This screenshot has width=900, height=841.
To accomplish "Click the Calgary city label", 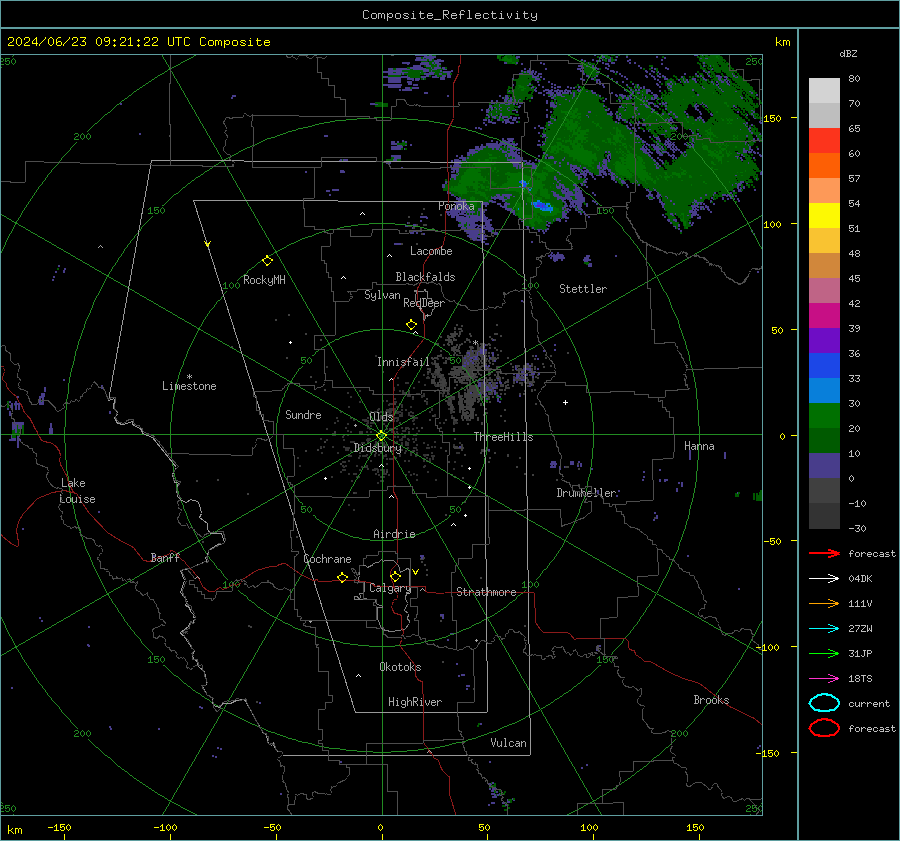I will point(390,588).
